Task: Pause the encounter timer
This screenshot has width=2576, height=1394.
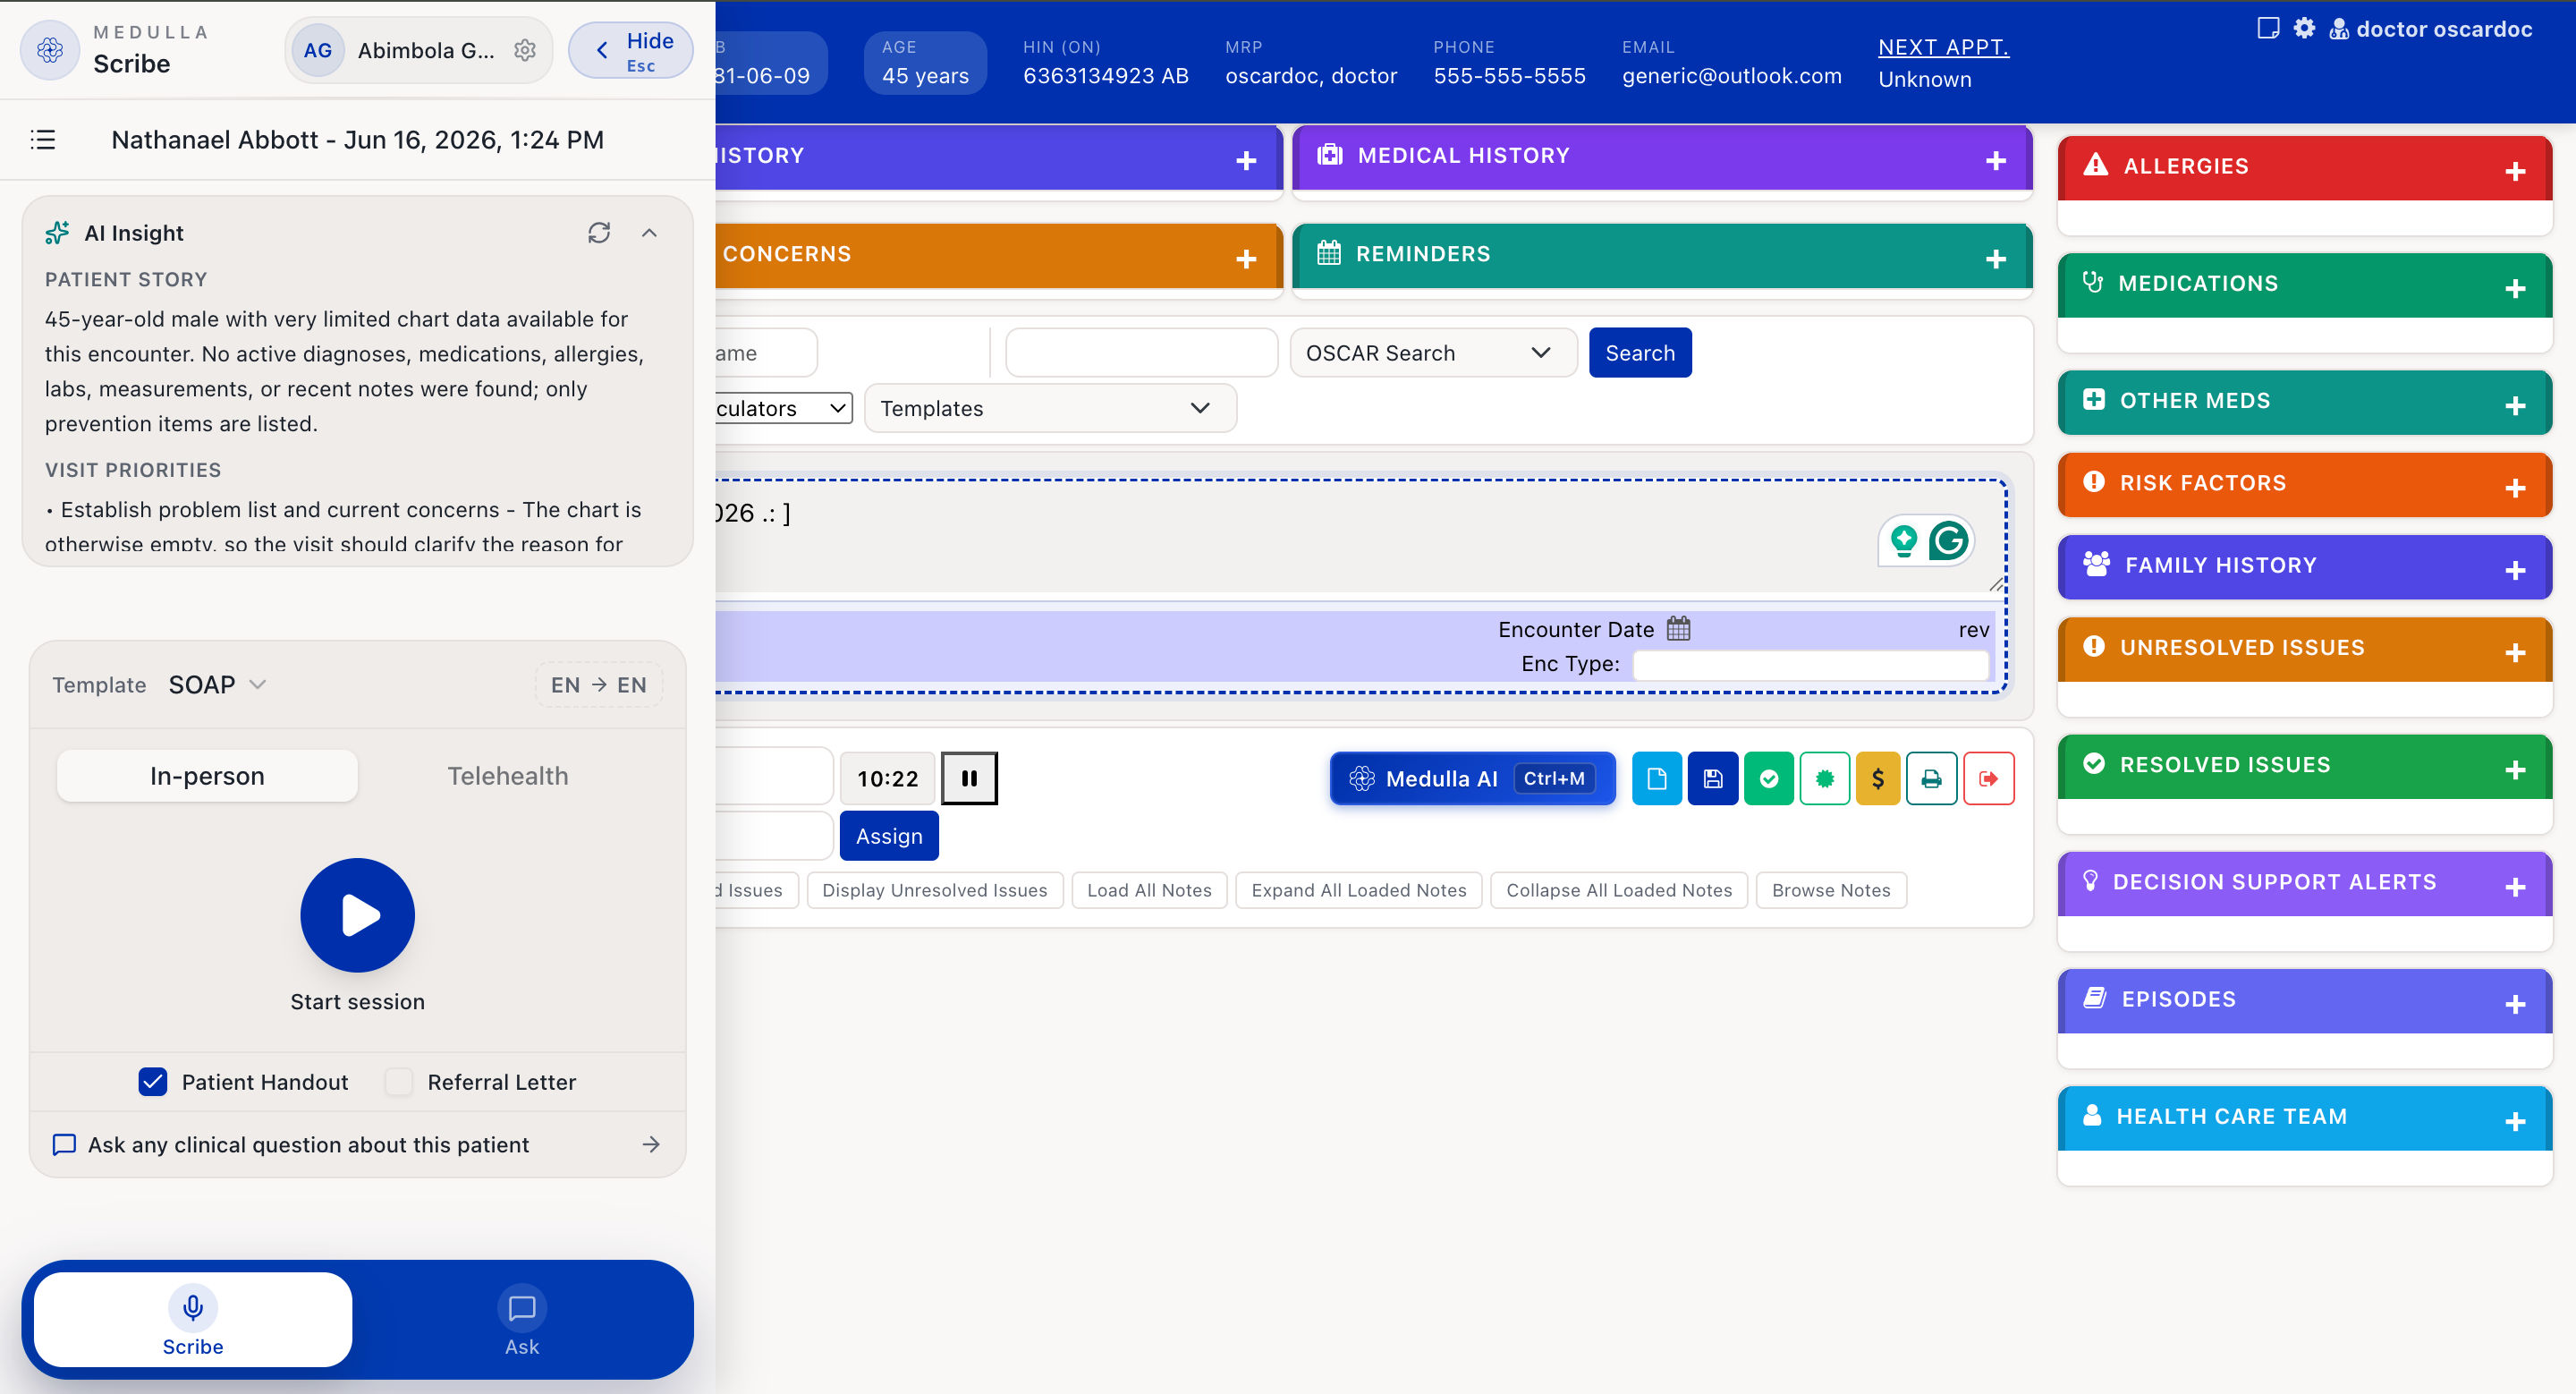Action: pyautogui.click(x=969, y=778)
